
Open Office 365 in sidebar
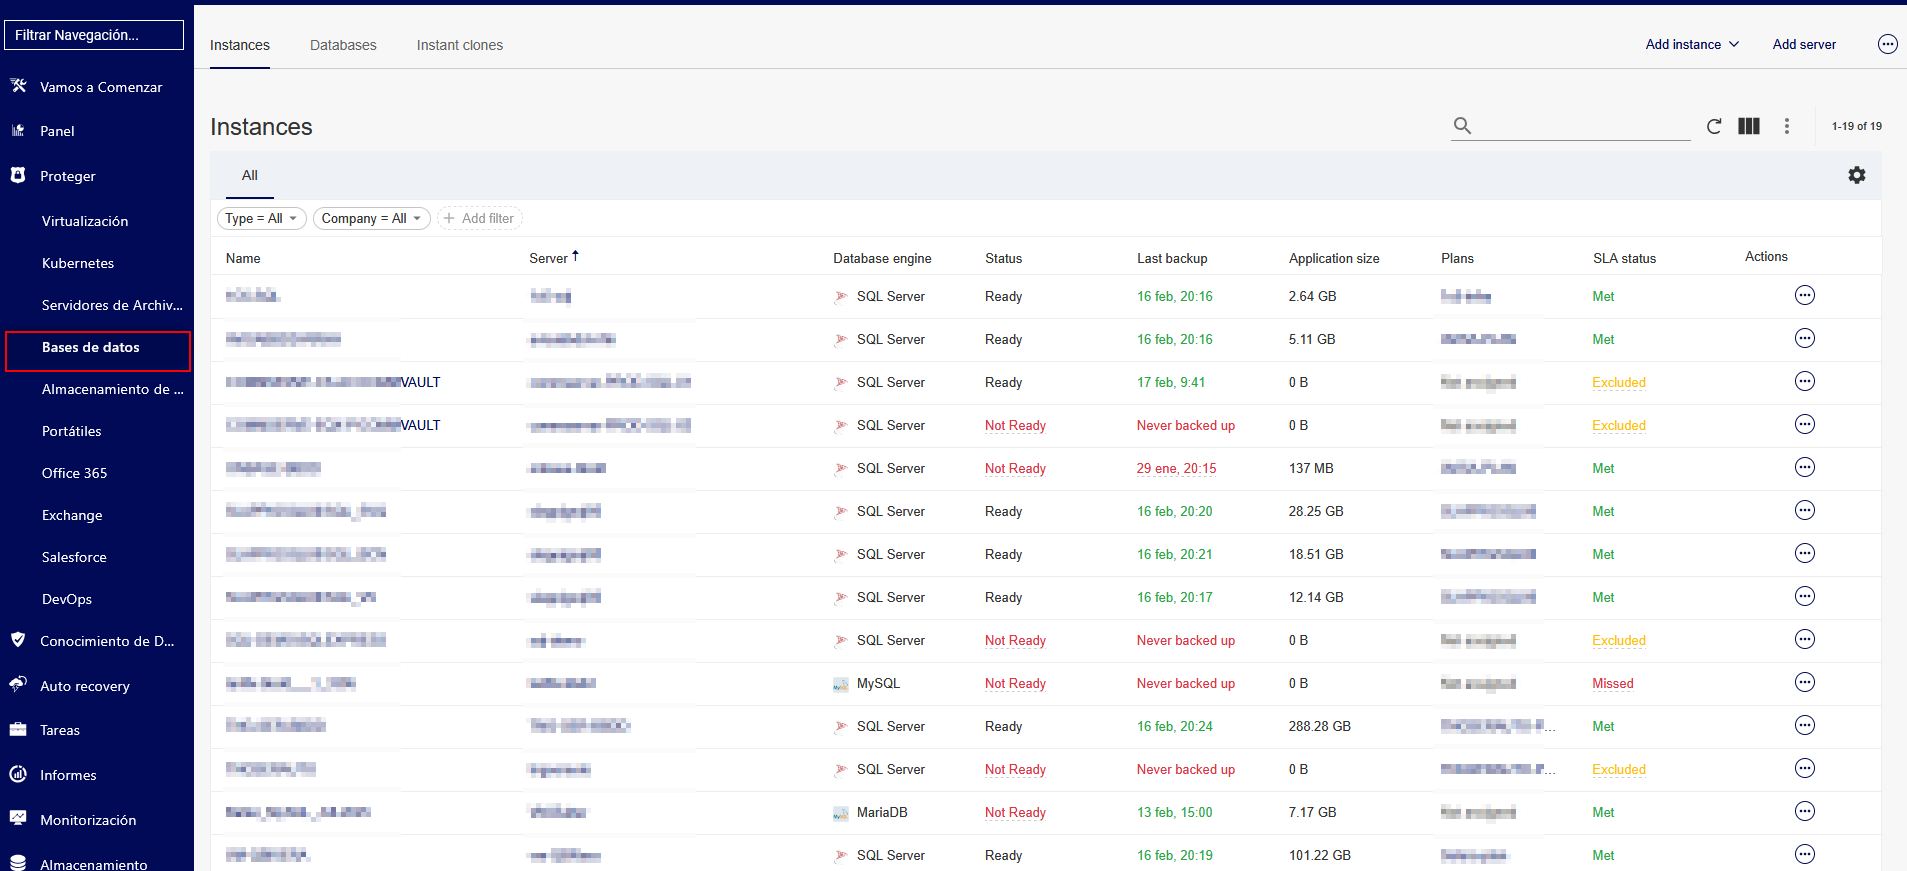tap(74, 473)
